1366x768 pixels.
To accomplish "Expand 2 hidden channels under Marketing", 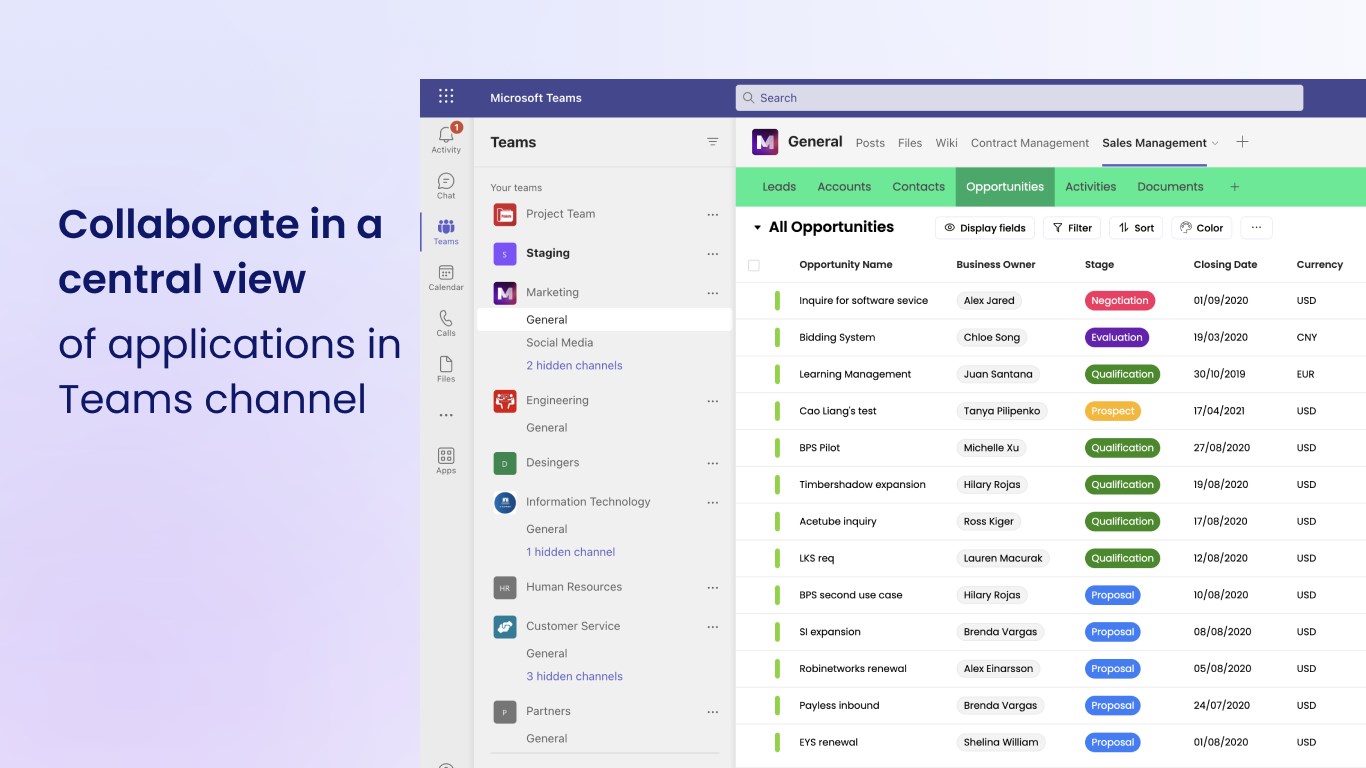I will click(x=574, y=366).
